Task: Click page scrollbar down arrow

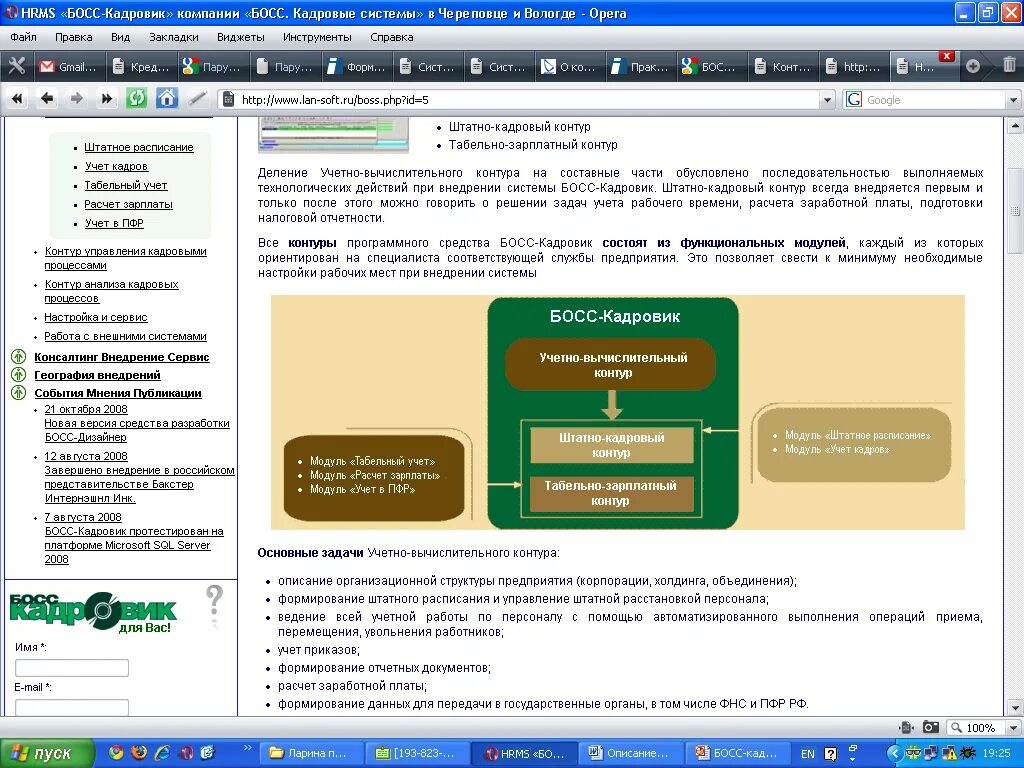Action: (1014, 707)
